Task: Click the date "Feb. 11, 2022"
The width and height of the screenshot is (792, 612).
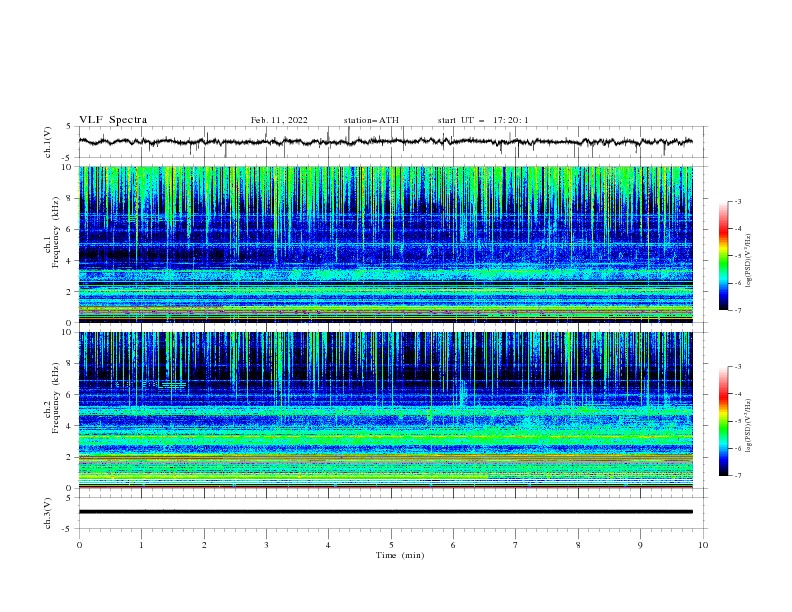Action: pos(279,120)
